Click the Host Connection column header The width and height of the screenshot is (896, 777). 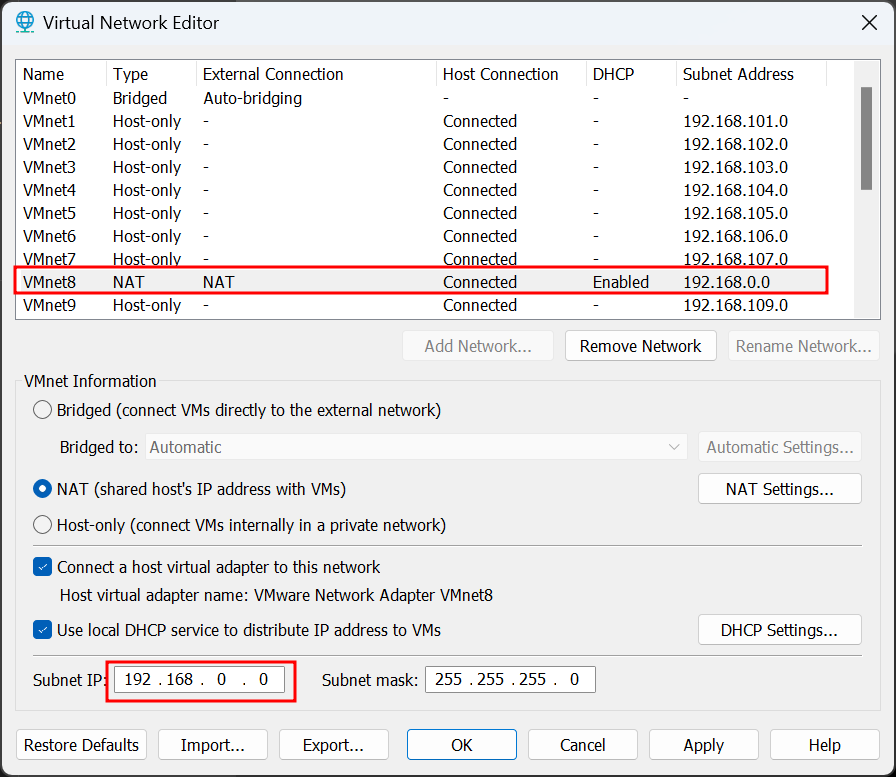point(511,74)
